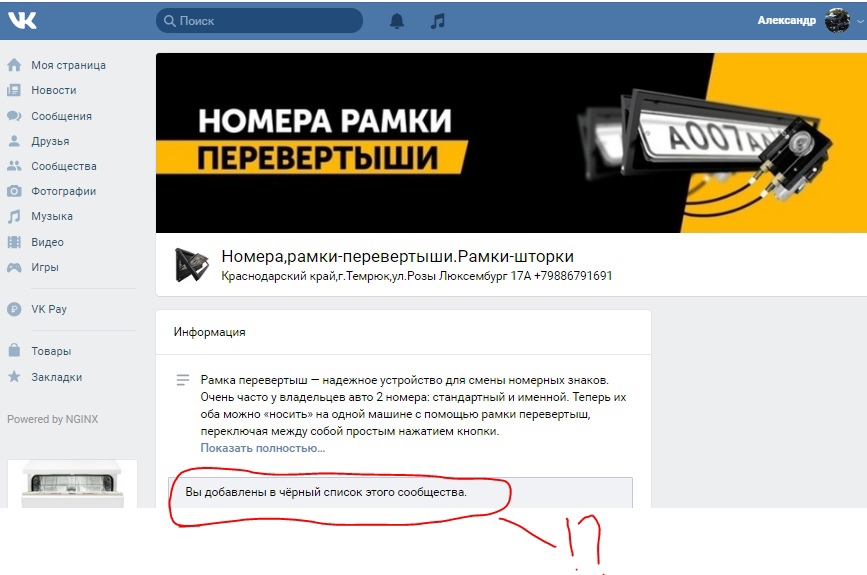Open Товары in sidebar
Image resolution: width=867 pixels, height=575 pixels.
[51, 351]
